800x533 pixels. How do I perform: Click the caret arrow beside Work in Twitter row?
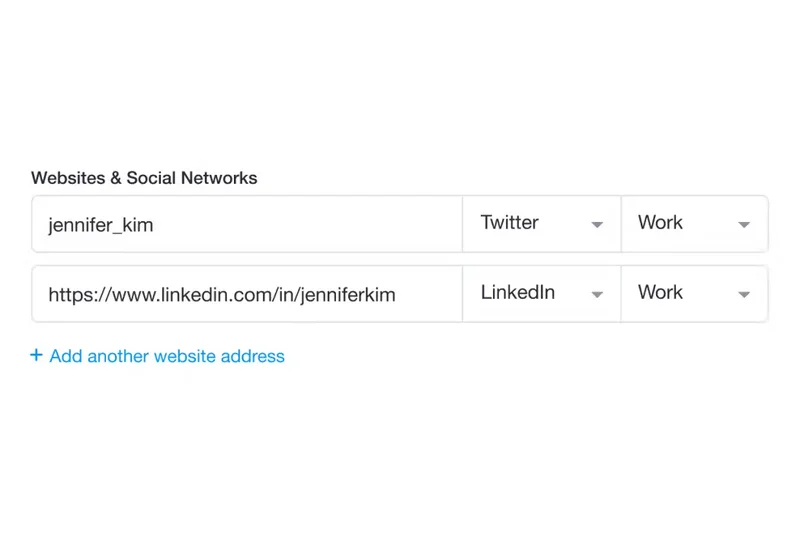pos(744,225)
